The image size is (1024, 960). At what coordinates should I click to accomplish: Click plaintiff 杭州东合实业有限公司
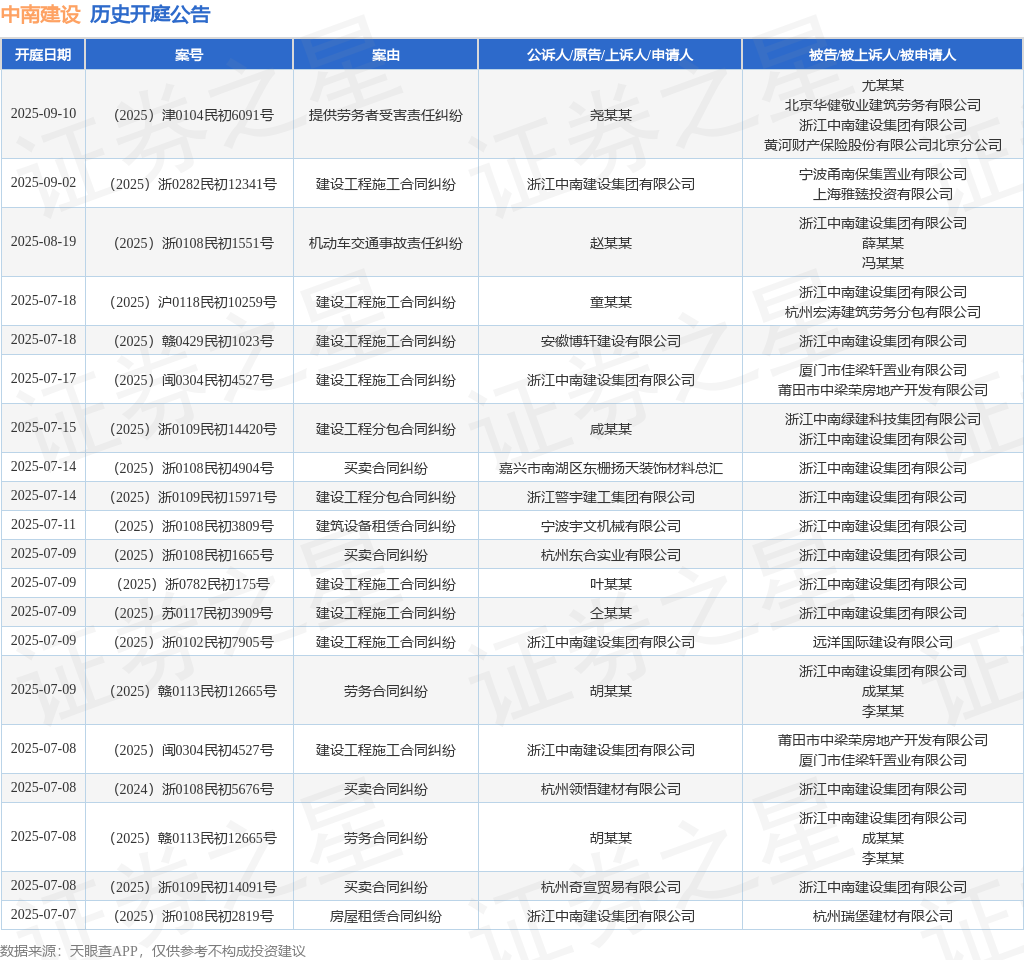point(611,556)
